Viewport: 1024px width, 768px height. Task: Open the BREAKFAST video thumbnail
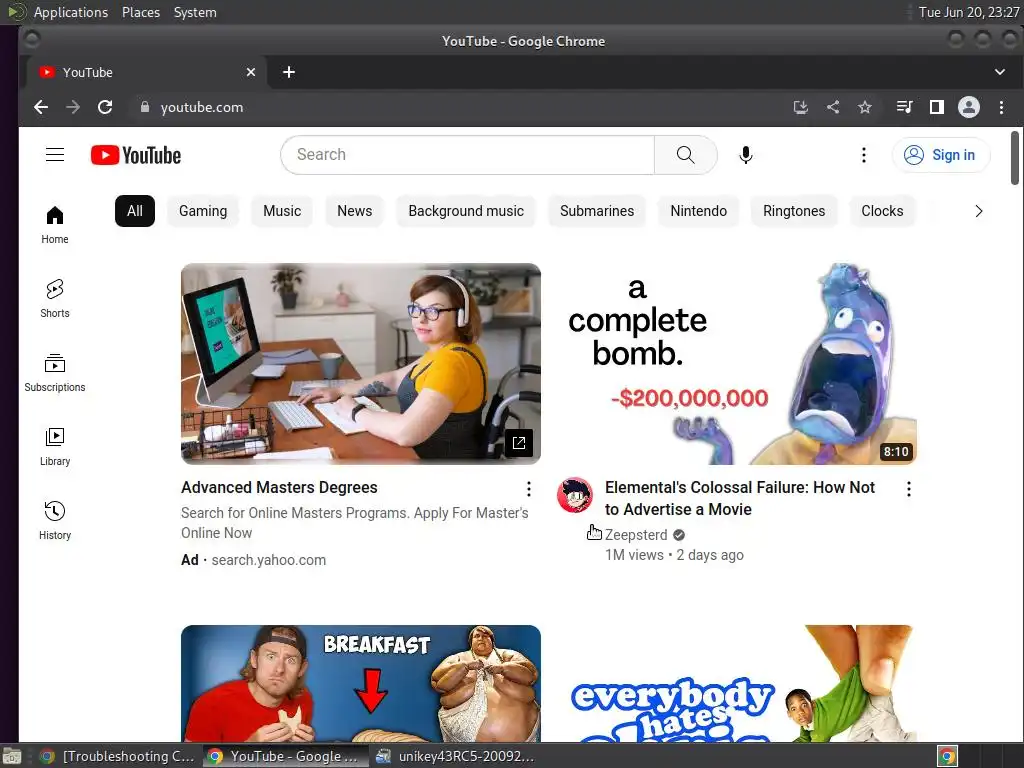pyautogui.click(x=360, y=683)
